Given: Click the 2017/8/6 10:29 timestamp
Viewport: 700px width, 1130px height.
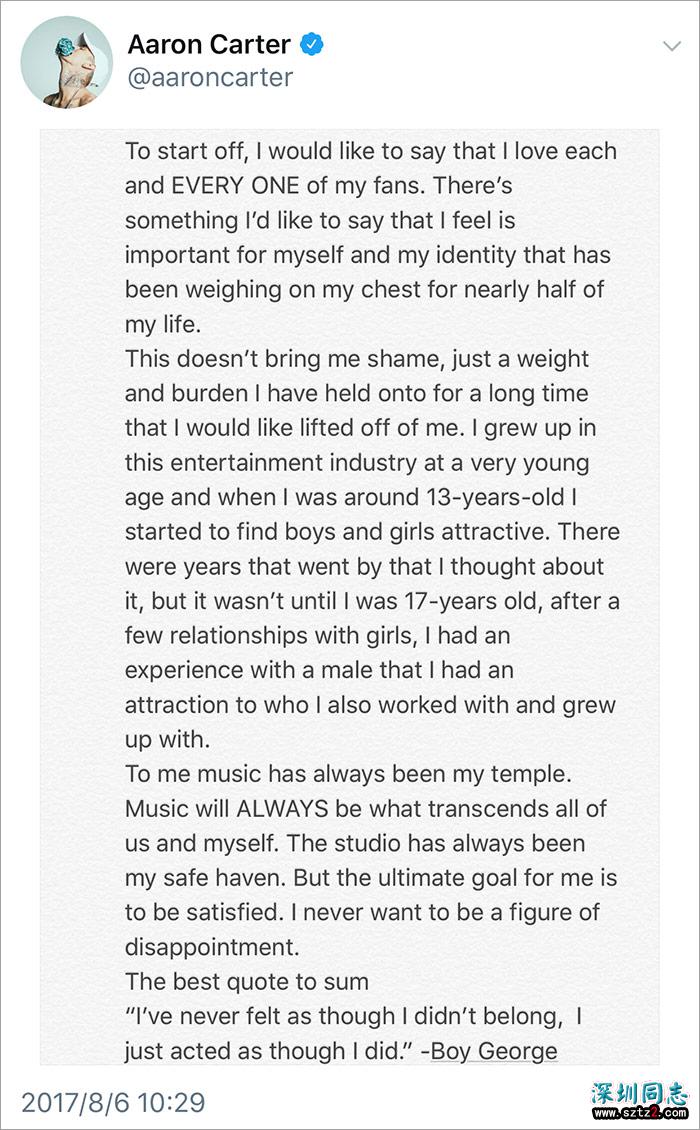Looking at the screenshot, I should 113,1103.
